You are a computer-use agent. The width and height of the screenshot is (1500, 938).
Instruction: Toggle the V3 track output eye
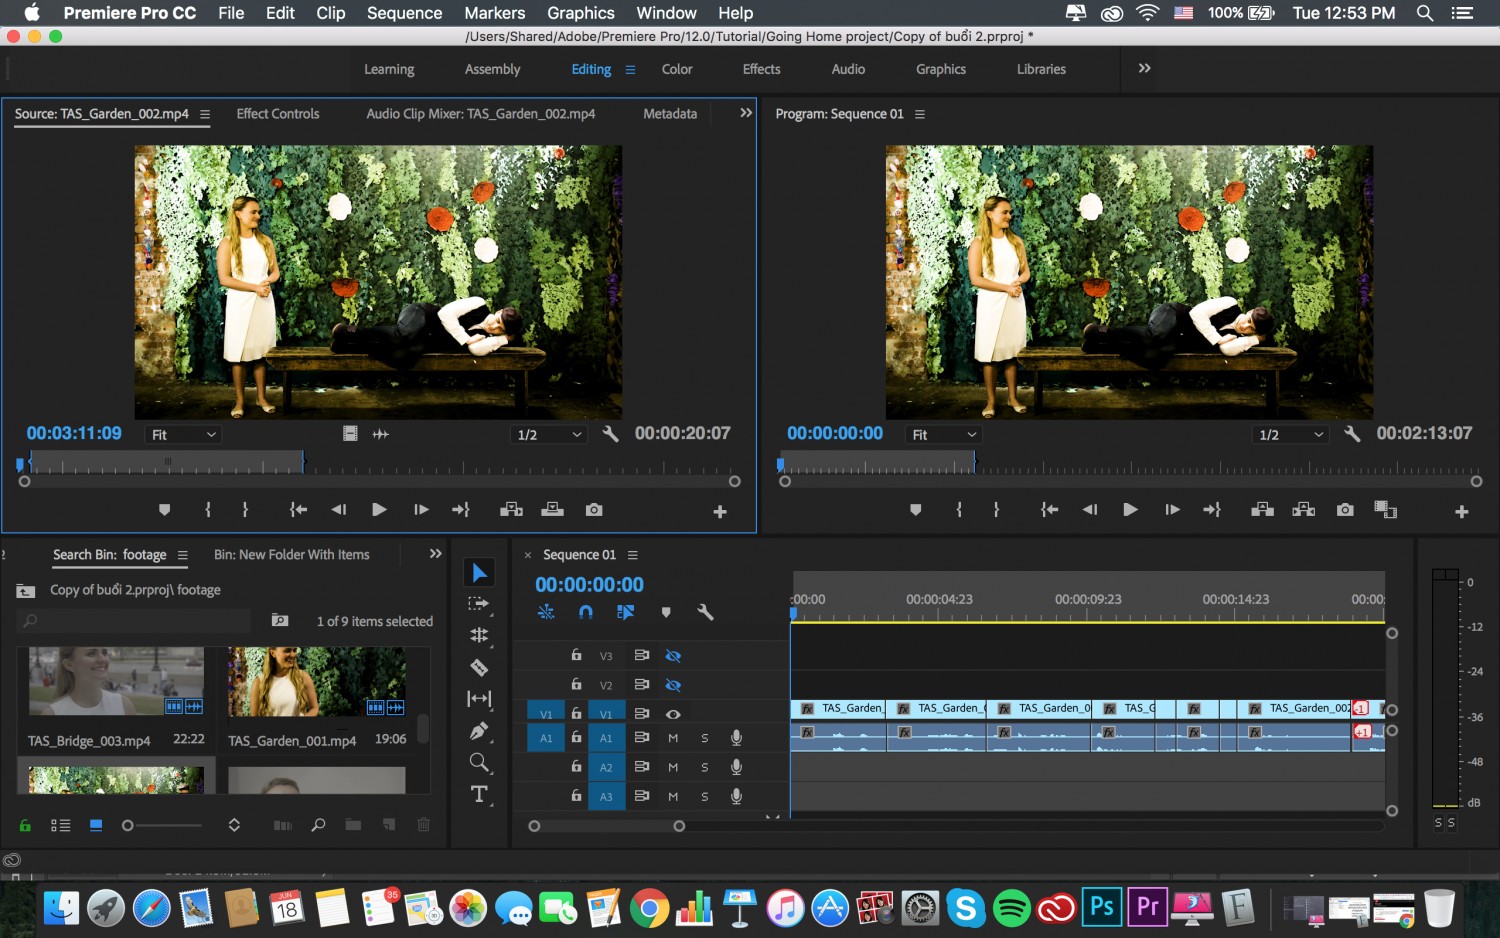(x=673, y=656)
